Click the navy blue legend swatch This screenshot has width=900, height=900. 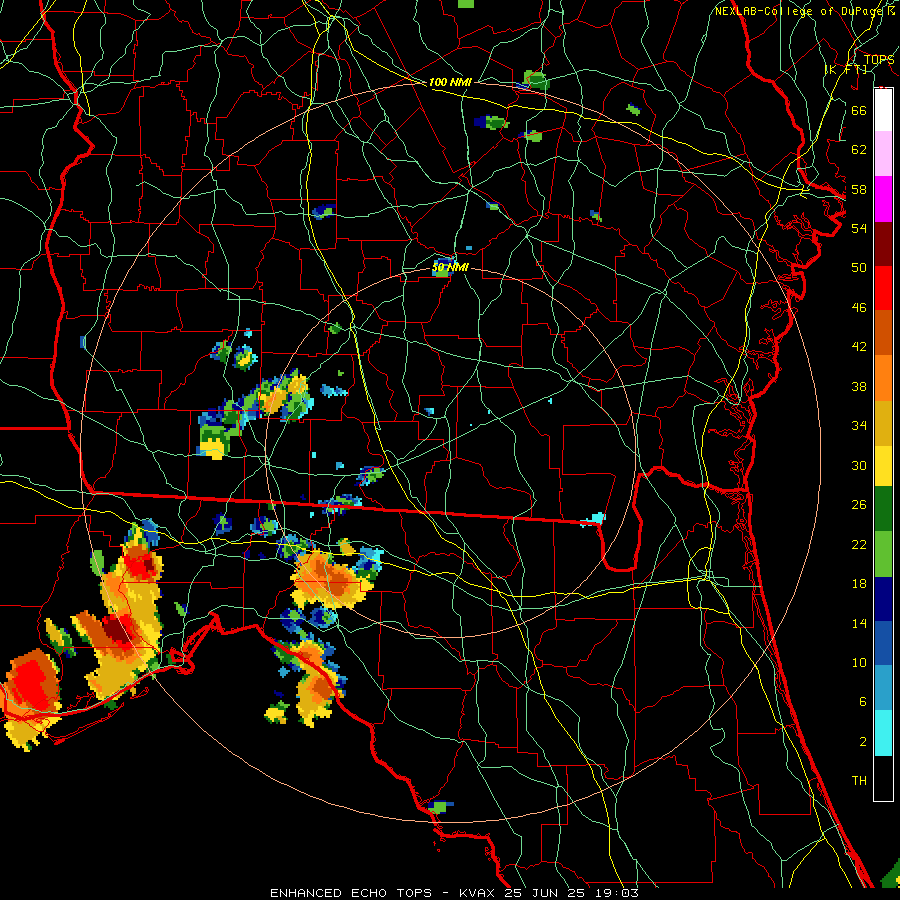883,599
